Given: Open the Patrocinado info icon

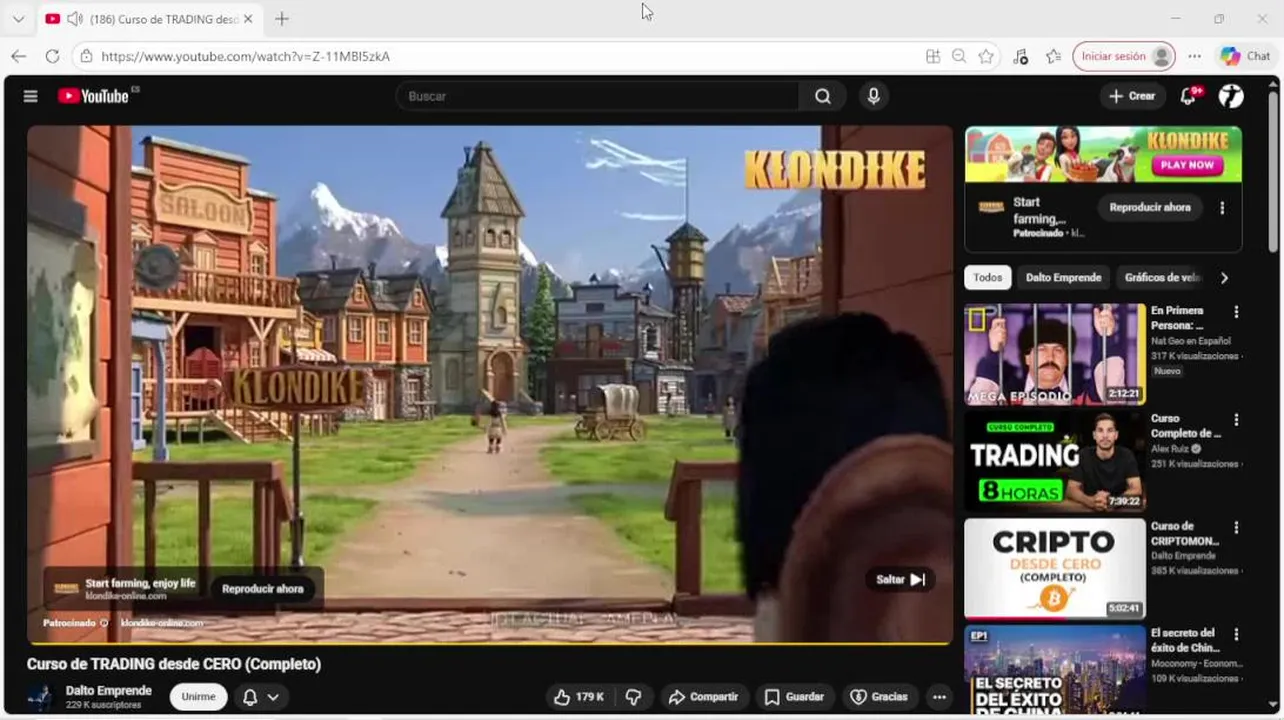Looking at the screenshot, I should [x=104, y=623].
